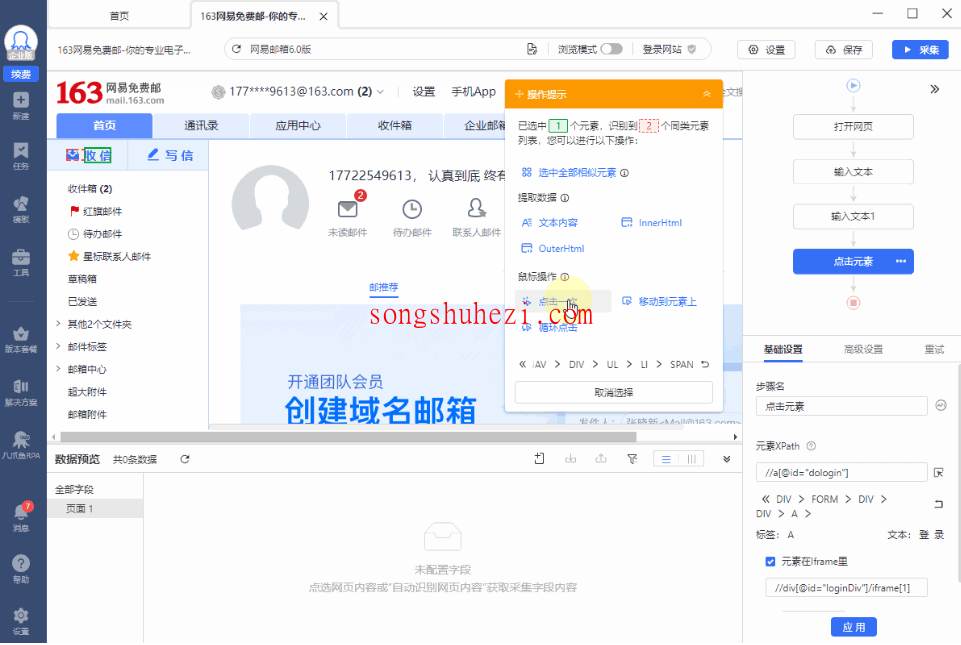
Task: Click the right arrow of the horizontal scrollbar
Action: click(735, 437)
